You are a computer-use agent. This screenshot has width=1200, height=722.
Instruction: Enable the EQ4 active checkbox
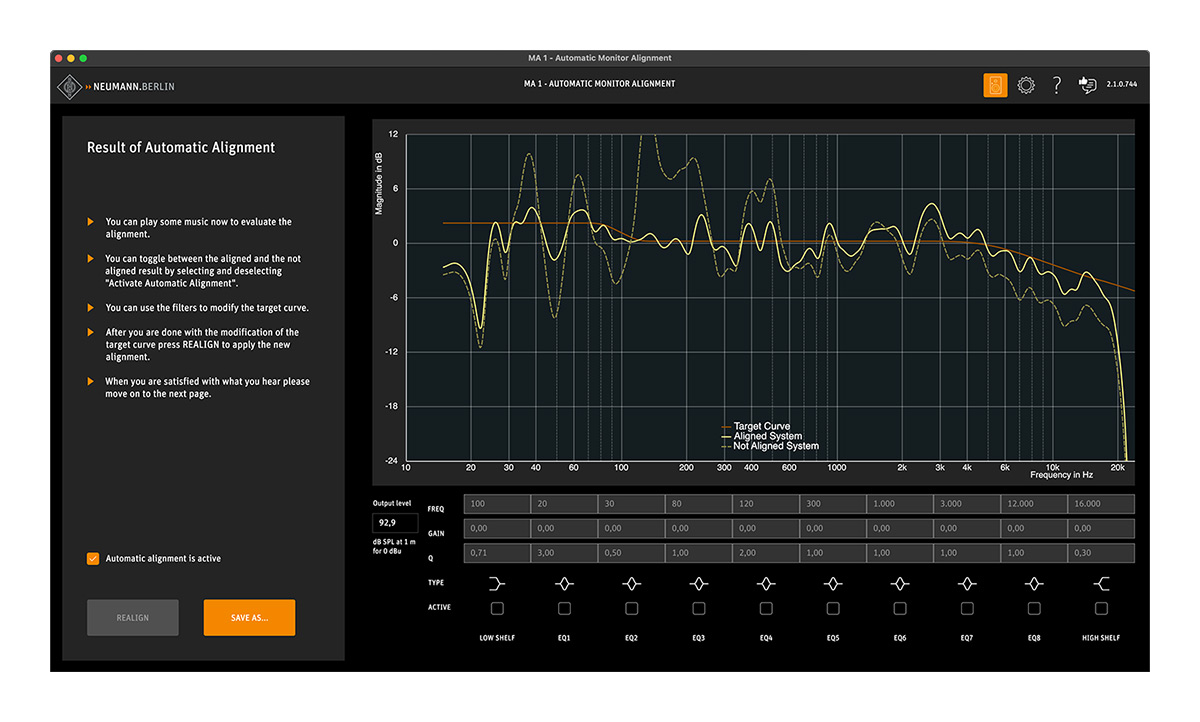pyautogui.click(x=766, y=608)
